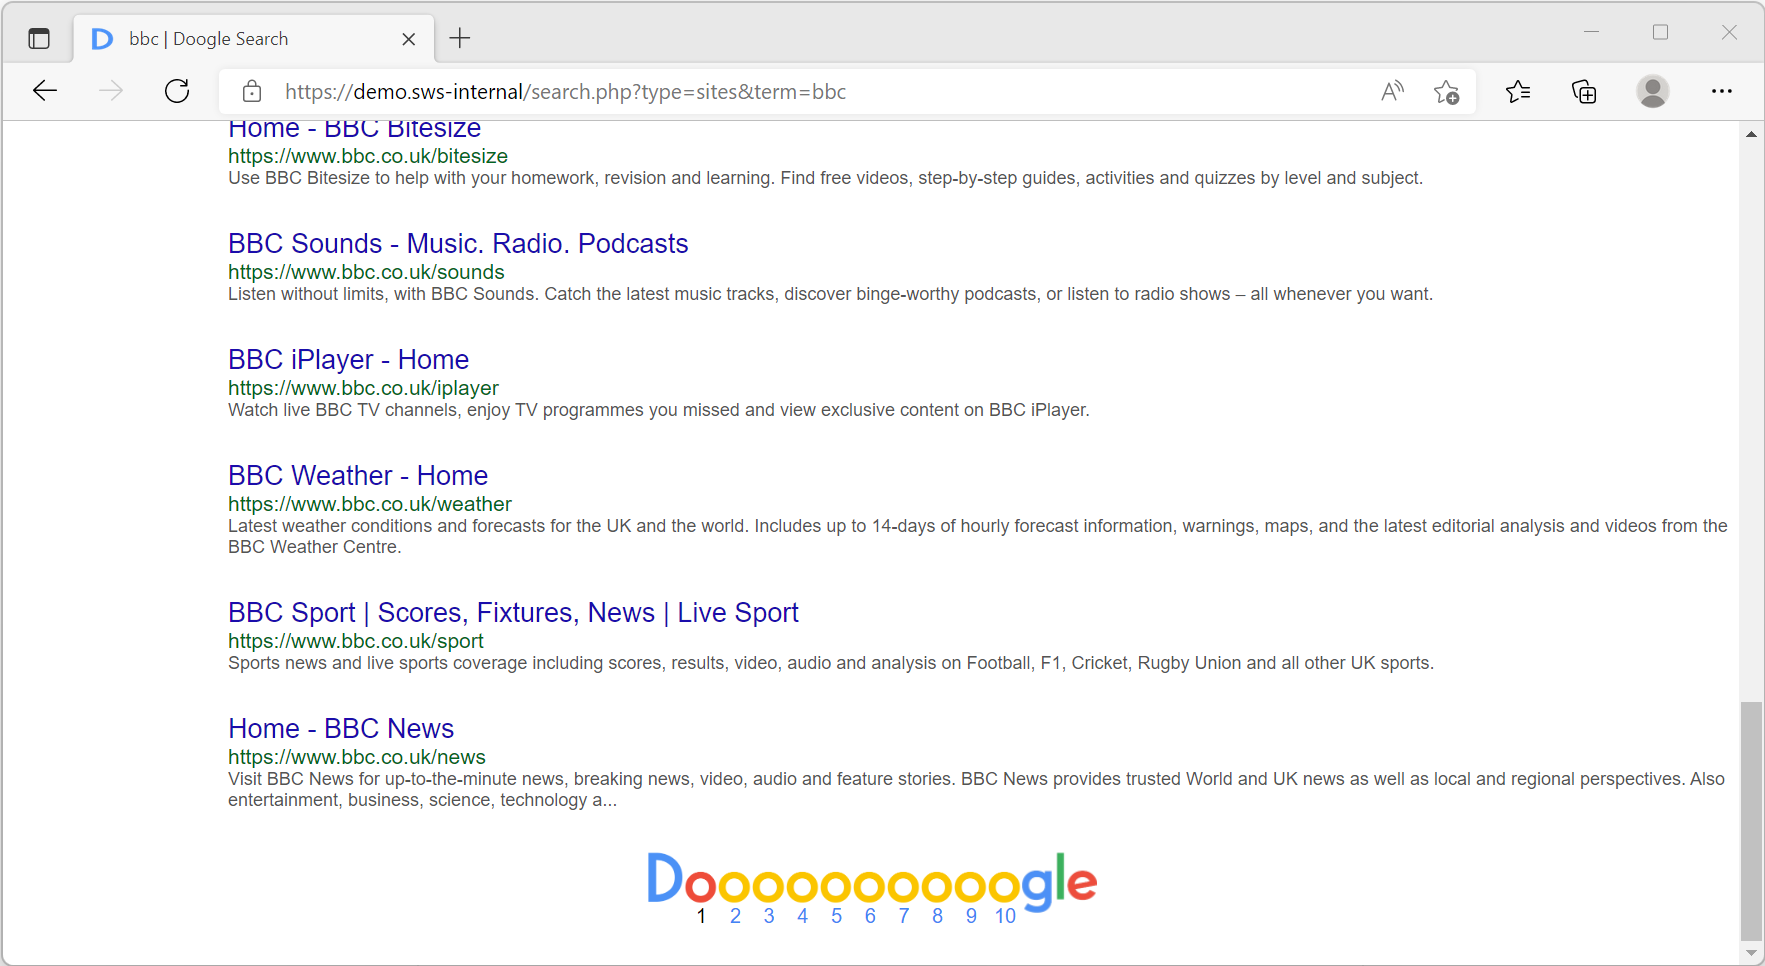Viewport: 1765px width, 966px height.
Task: Open Home - BBC News result
Action: coord(341,729)
